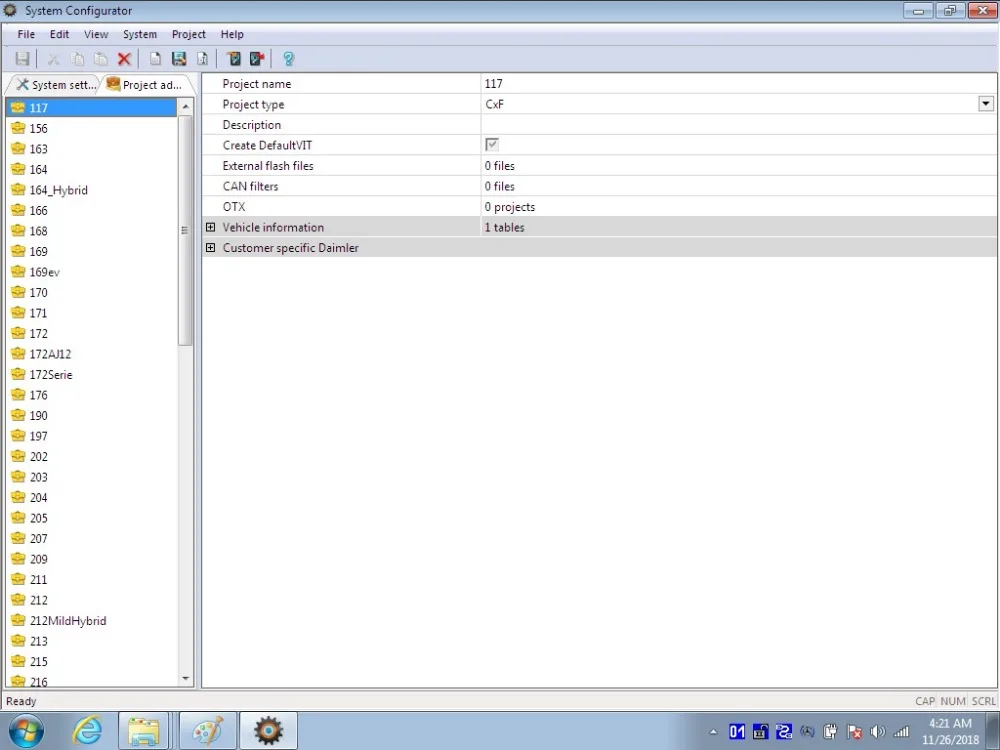Open the Project type dropdown arrow
Screen dimensions: 1000x750
point(986,104)
